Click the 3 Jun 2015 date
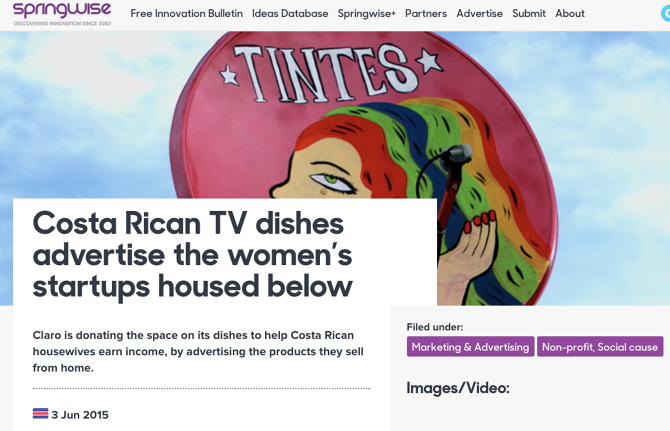The width and height of the screenshot is (670, 431). pos(80,415)
